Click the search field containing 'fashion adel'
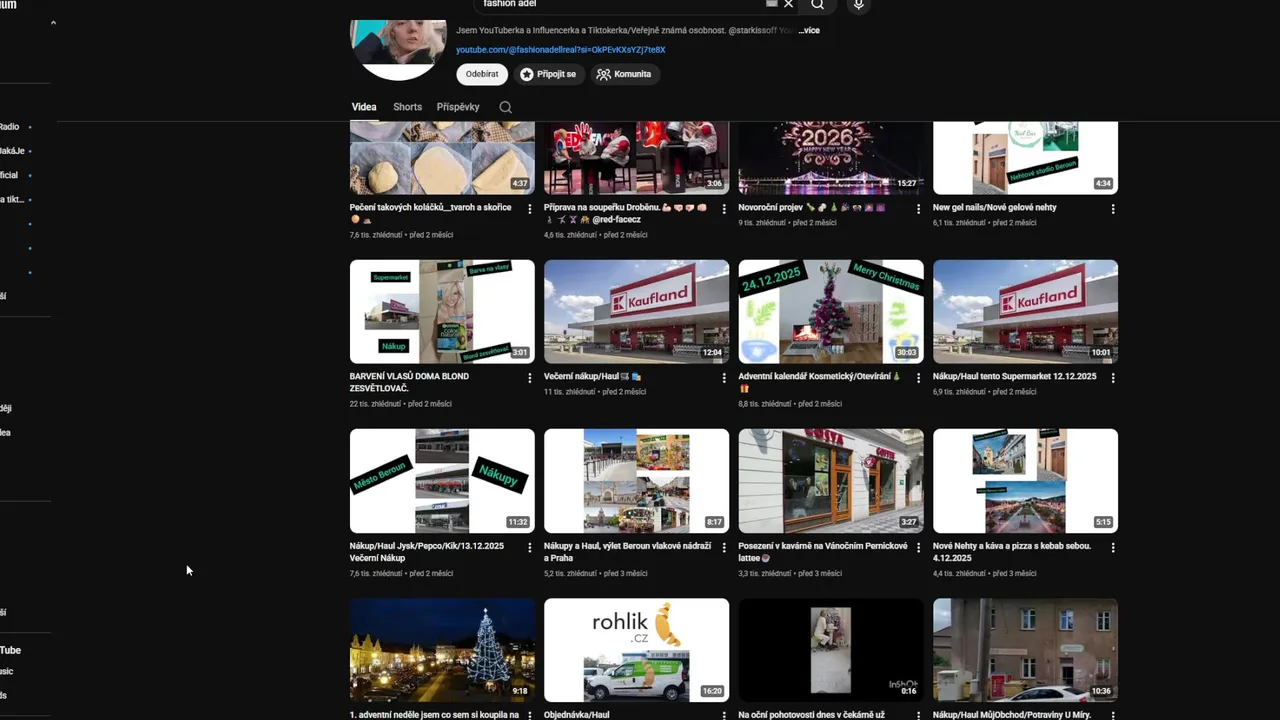The image size is (1280, 720). tap(620, 4)
